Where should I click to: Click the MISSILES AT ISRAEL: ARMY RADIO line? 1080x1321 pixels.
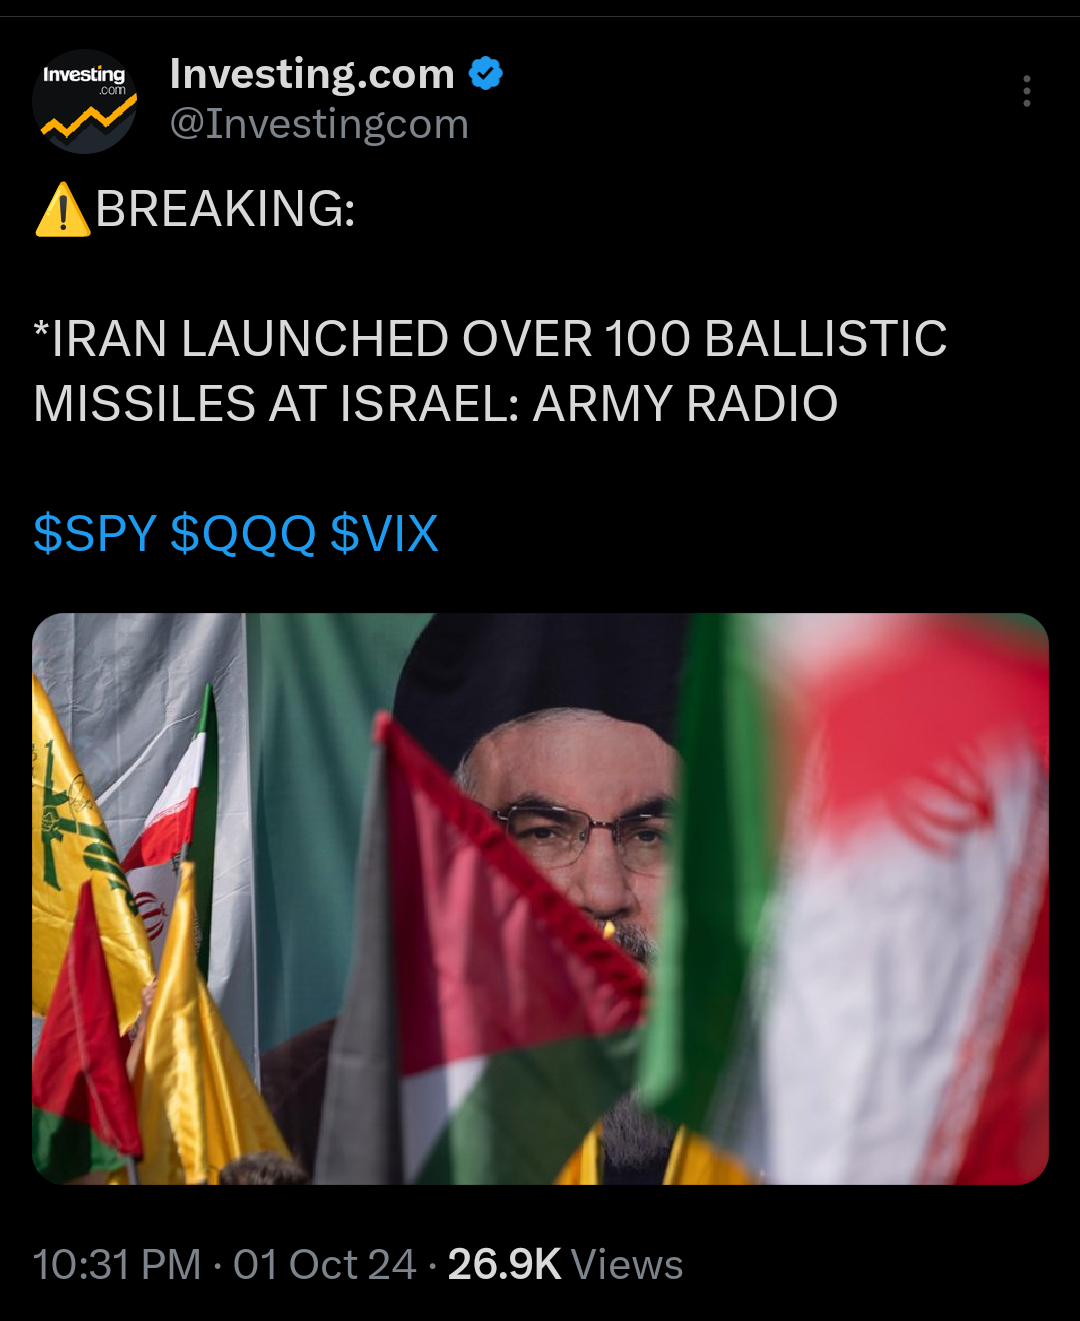[436, 404]
